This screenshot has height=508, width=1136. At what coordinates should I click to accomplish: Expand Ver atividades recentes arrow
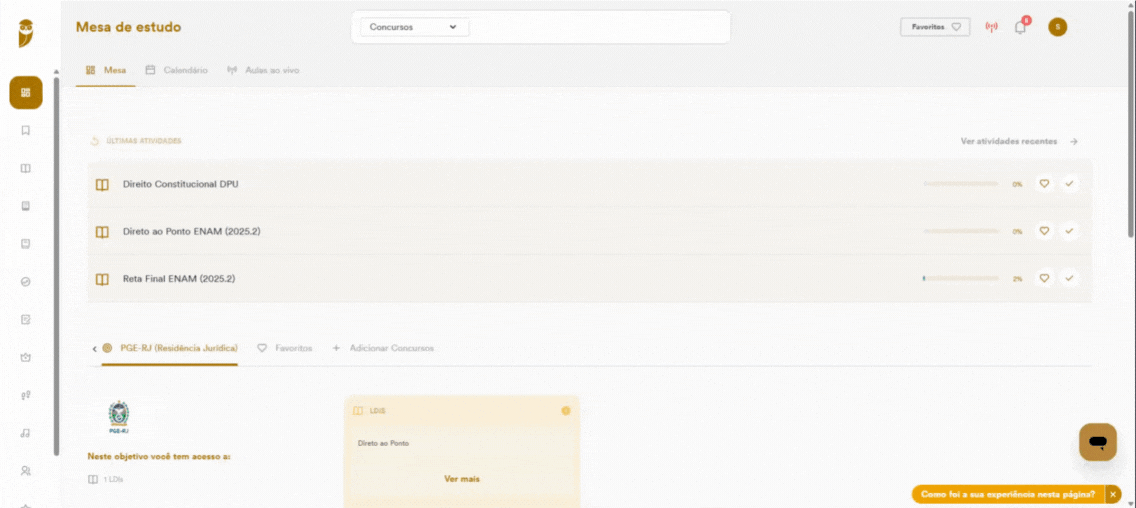(x=1074, y=141)
